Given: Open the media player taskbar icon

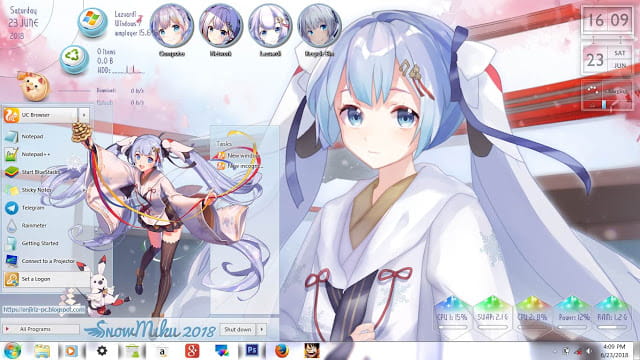Looking at the screenshot, I should (x=71, y=351).
